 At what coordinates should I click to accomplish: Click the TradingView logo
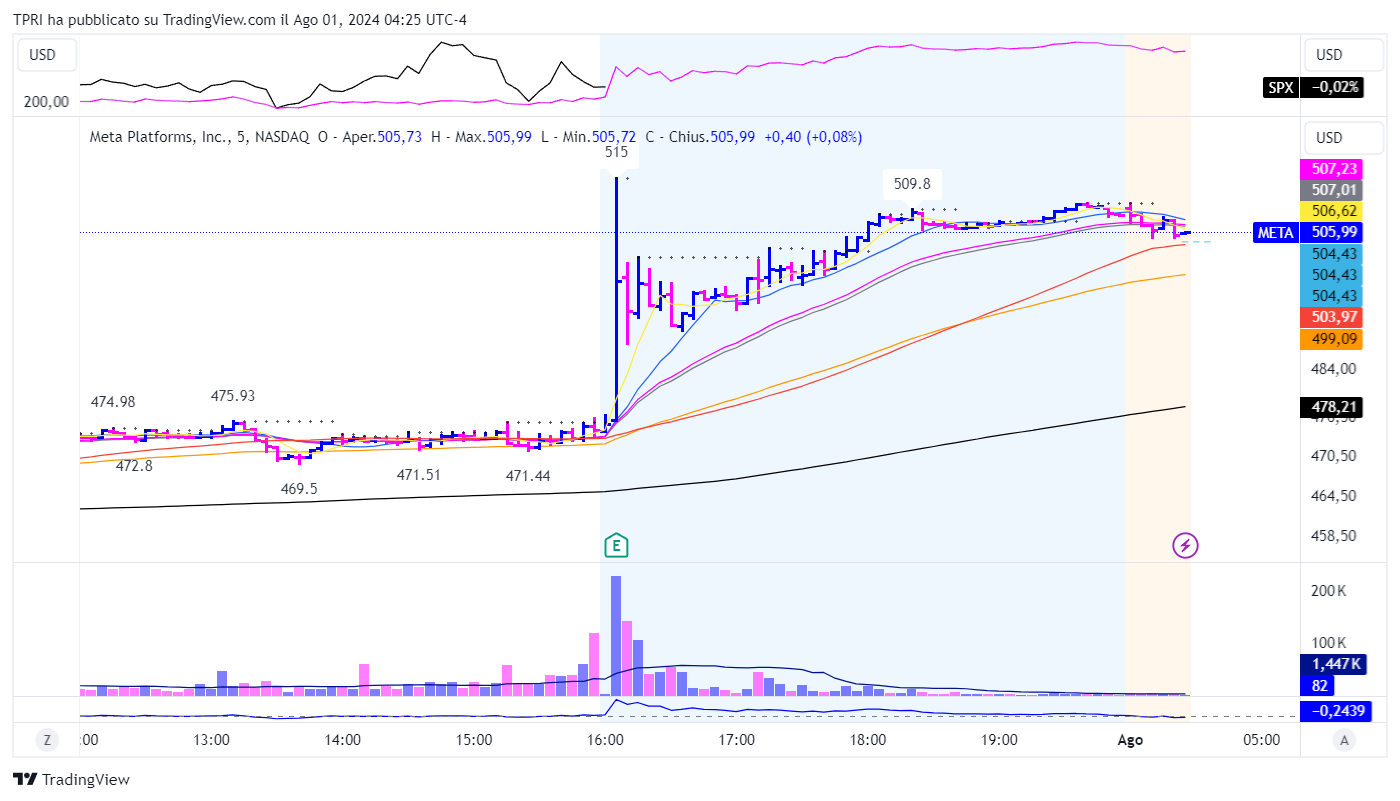(x=71, y=779)
